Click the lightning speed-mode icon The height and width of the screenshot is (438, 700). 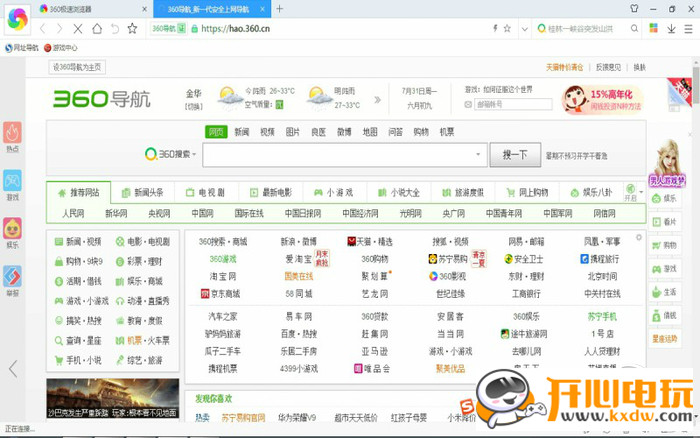pos(495,29)
